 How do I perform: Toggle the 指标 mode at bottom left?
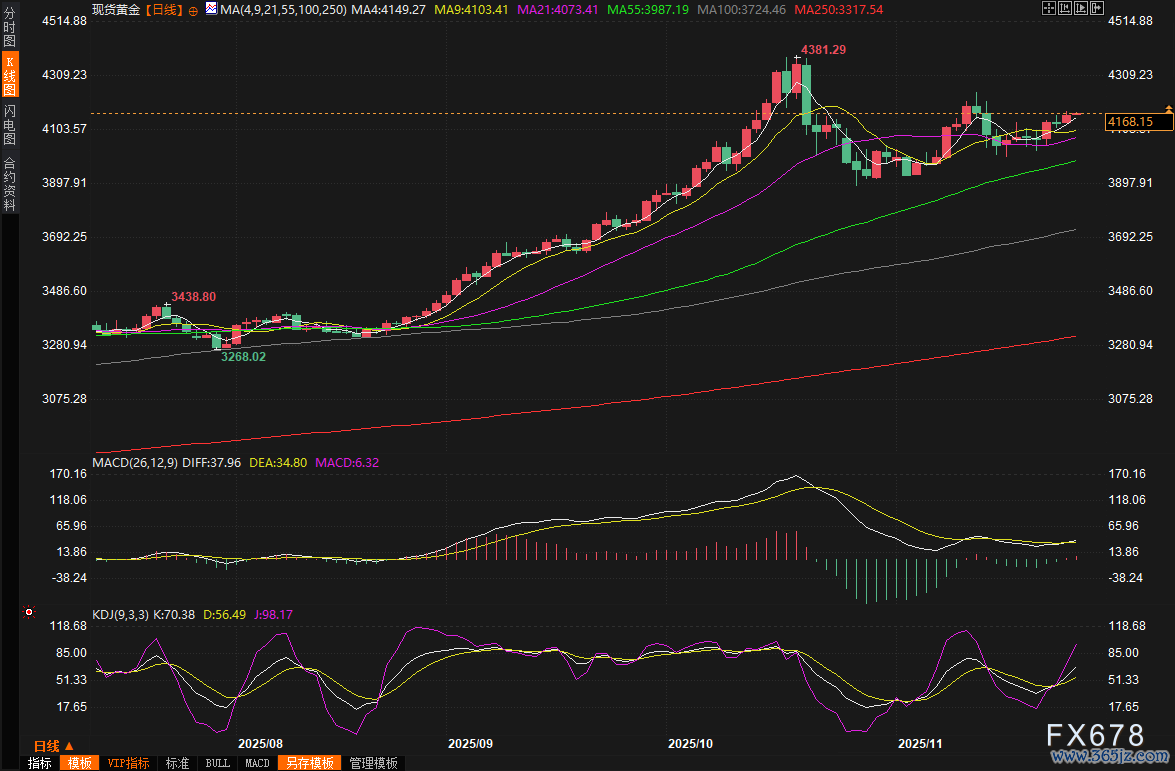click(x=40, y=763)
